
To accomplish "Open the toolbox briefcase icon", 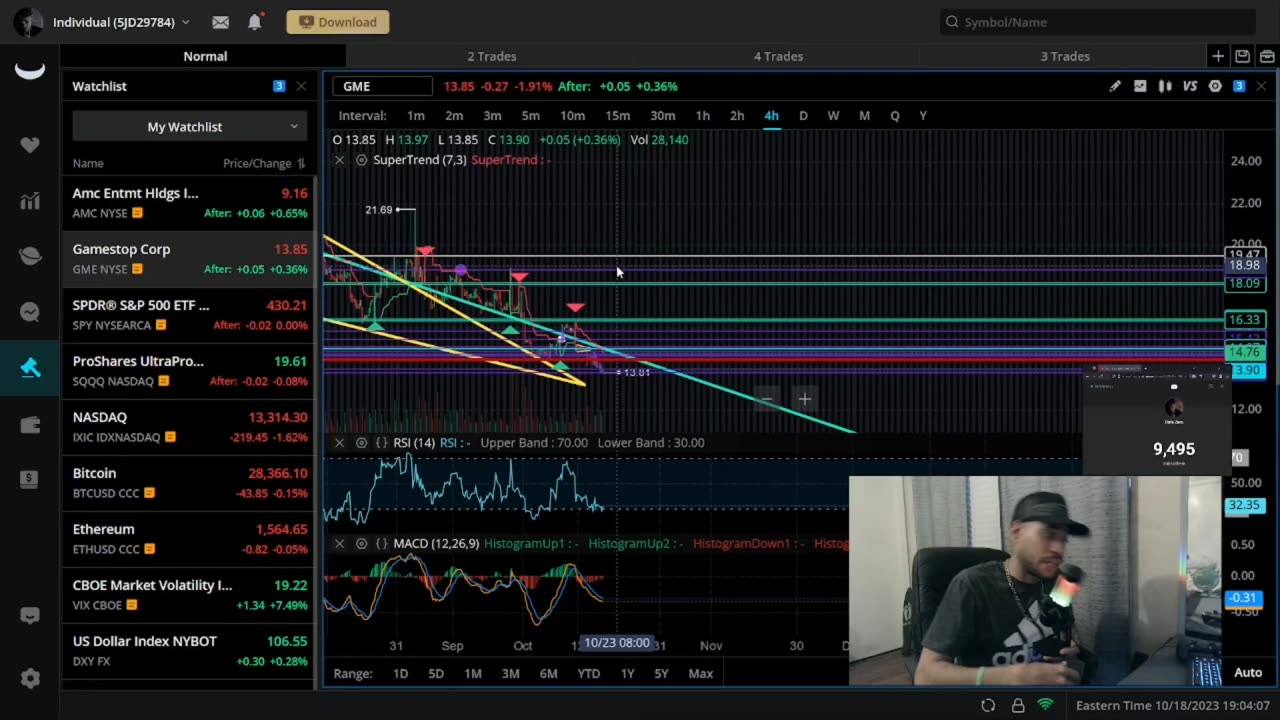I will point(1266,56).
